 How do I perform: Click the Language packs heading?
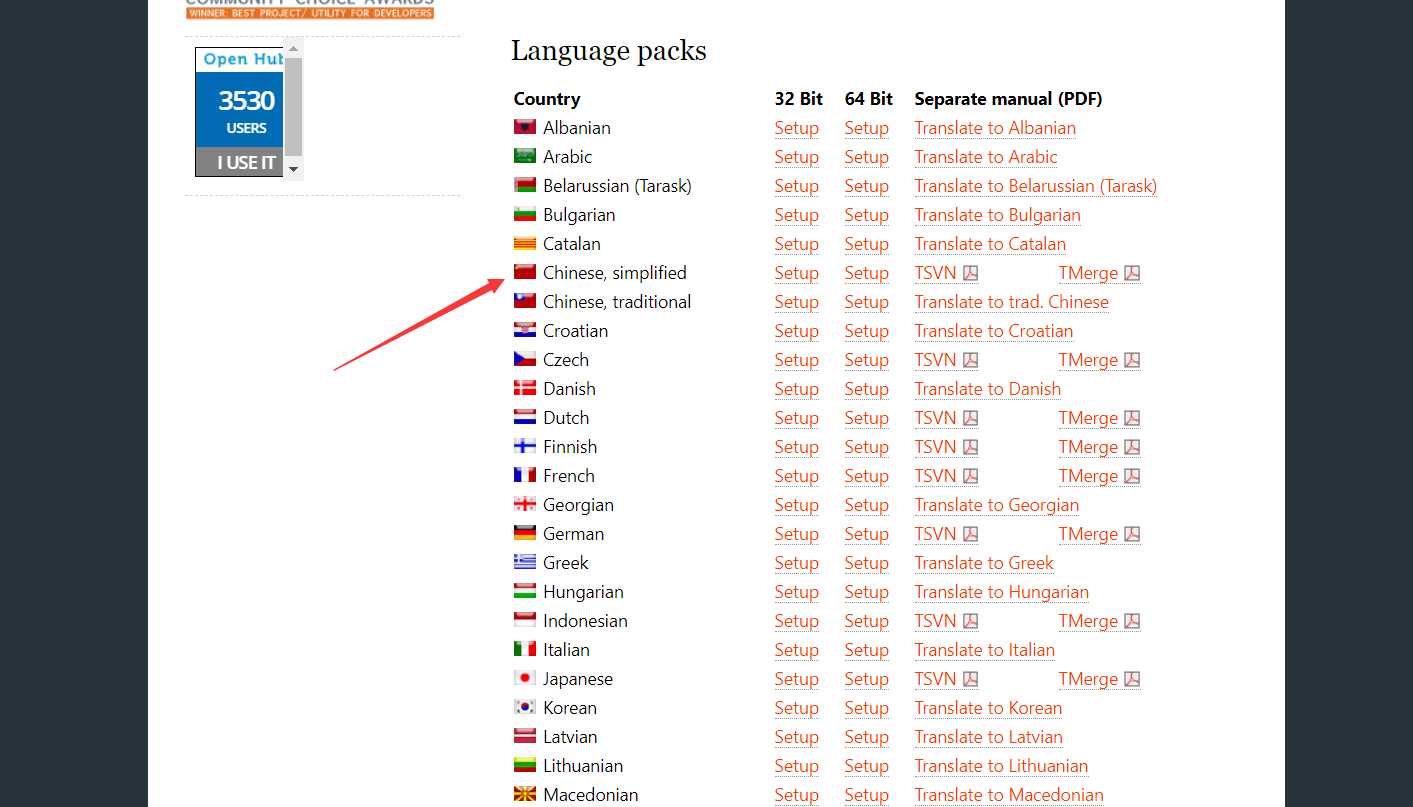[608, 51]
